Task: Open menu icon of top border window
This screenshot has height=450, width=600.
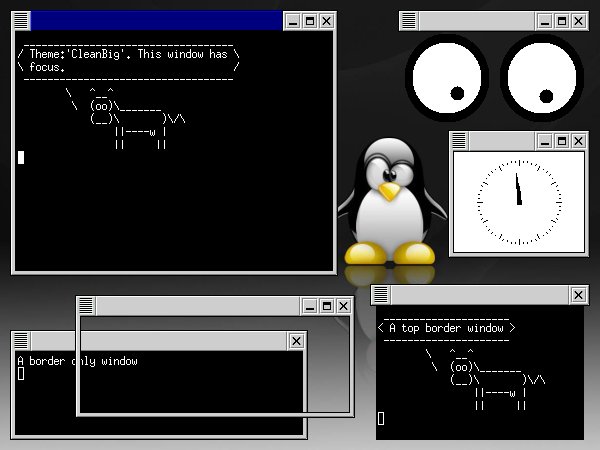Action: pos(381,295)
